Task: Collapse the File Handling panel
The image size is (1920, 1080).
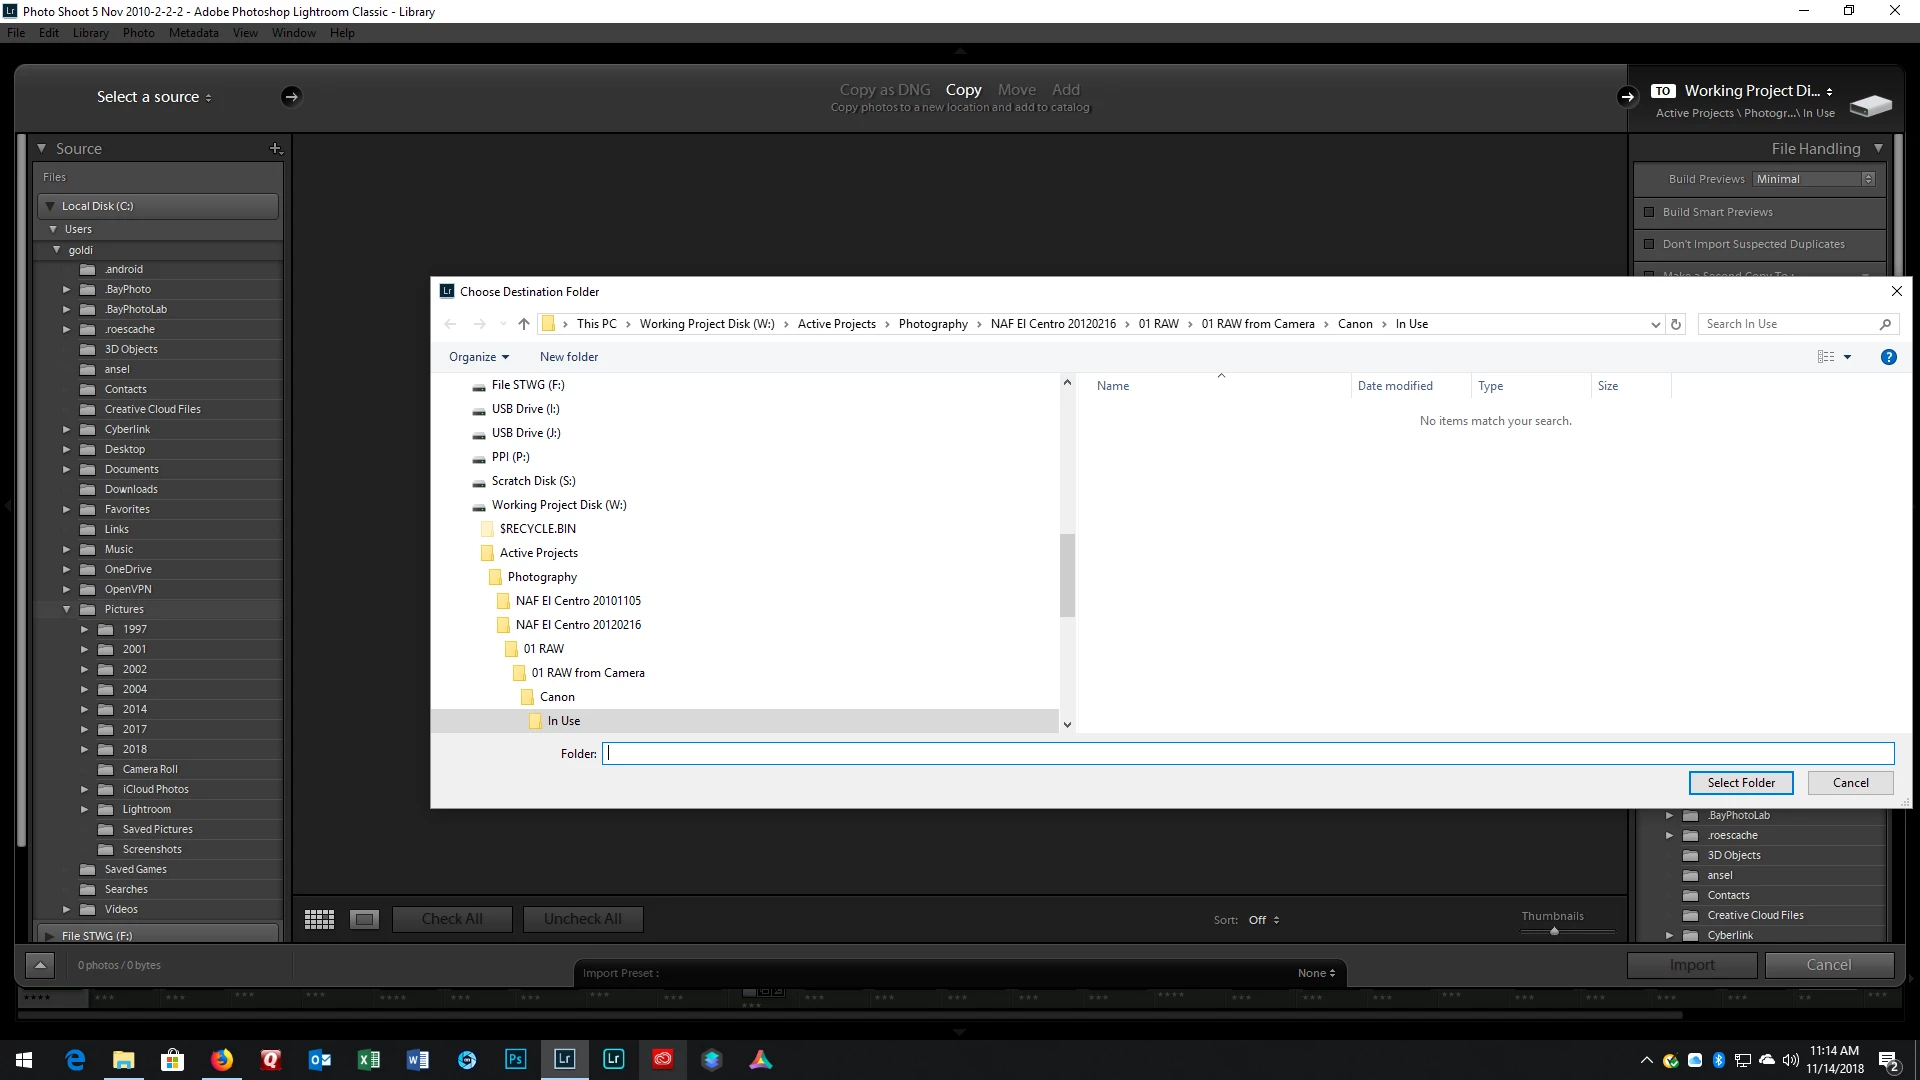Action: point(1878,148)
